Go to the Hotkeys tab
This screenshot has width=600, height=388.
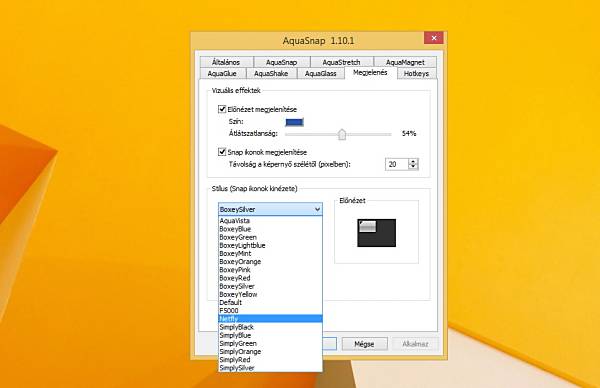click(416, 73)
